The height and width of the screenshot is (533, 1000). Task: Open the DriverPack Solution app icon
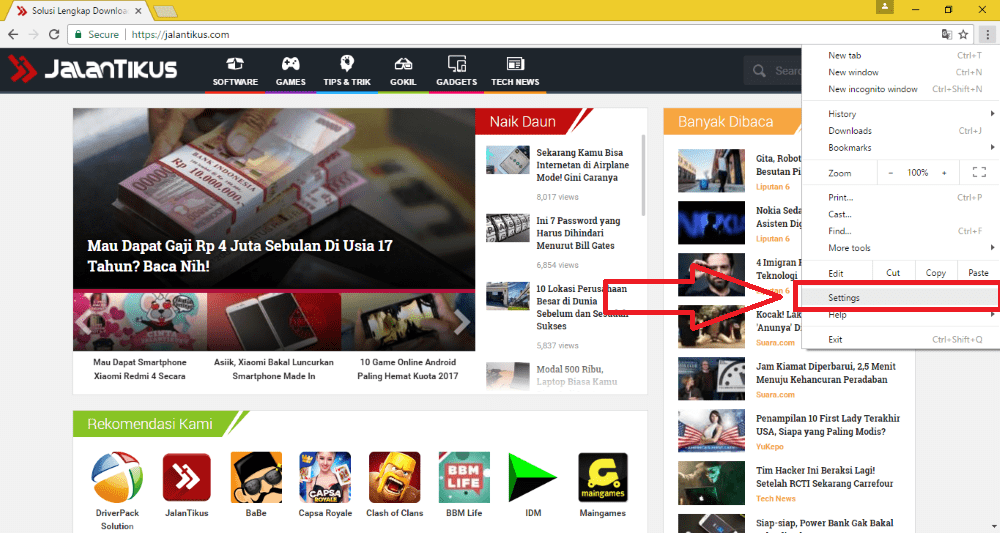coord(117,477)
